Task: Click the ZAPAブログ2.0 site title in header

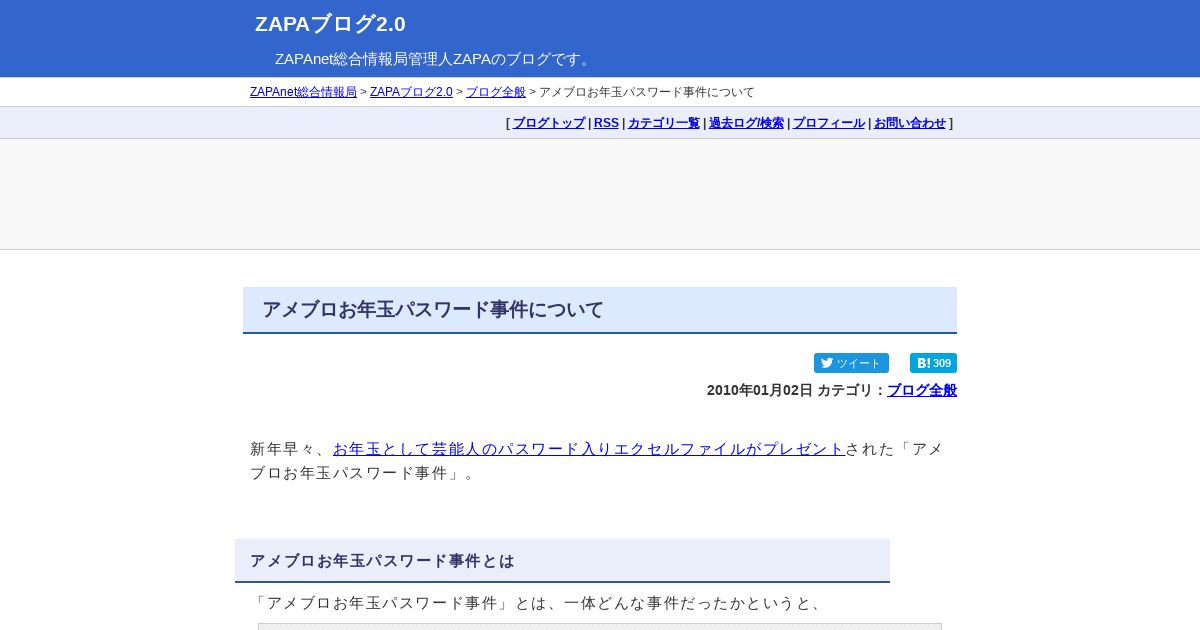Action: pos(330,24)
